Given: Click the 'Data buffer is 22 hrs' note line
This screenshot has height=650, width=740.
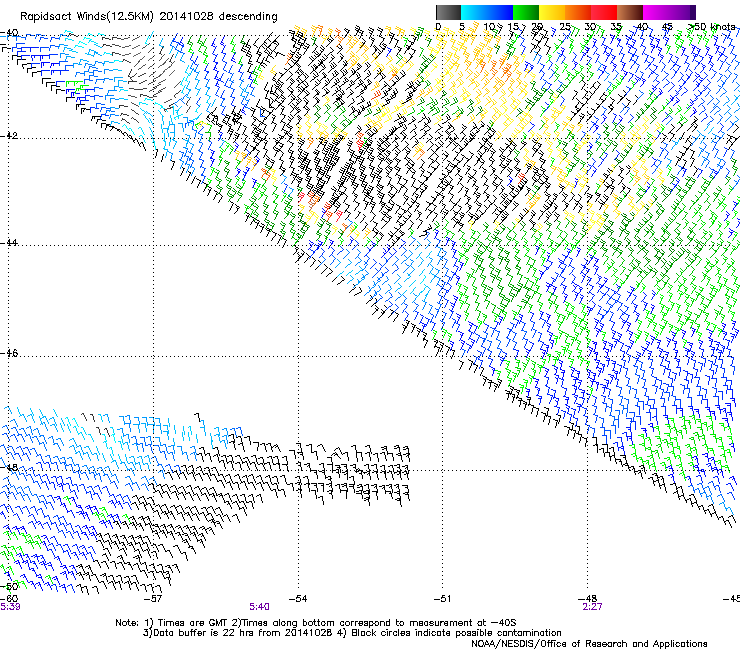Looking at the screenshot, I should (352, 633).
